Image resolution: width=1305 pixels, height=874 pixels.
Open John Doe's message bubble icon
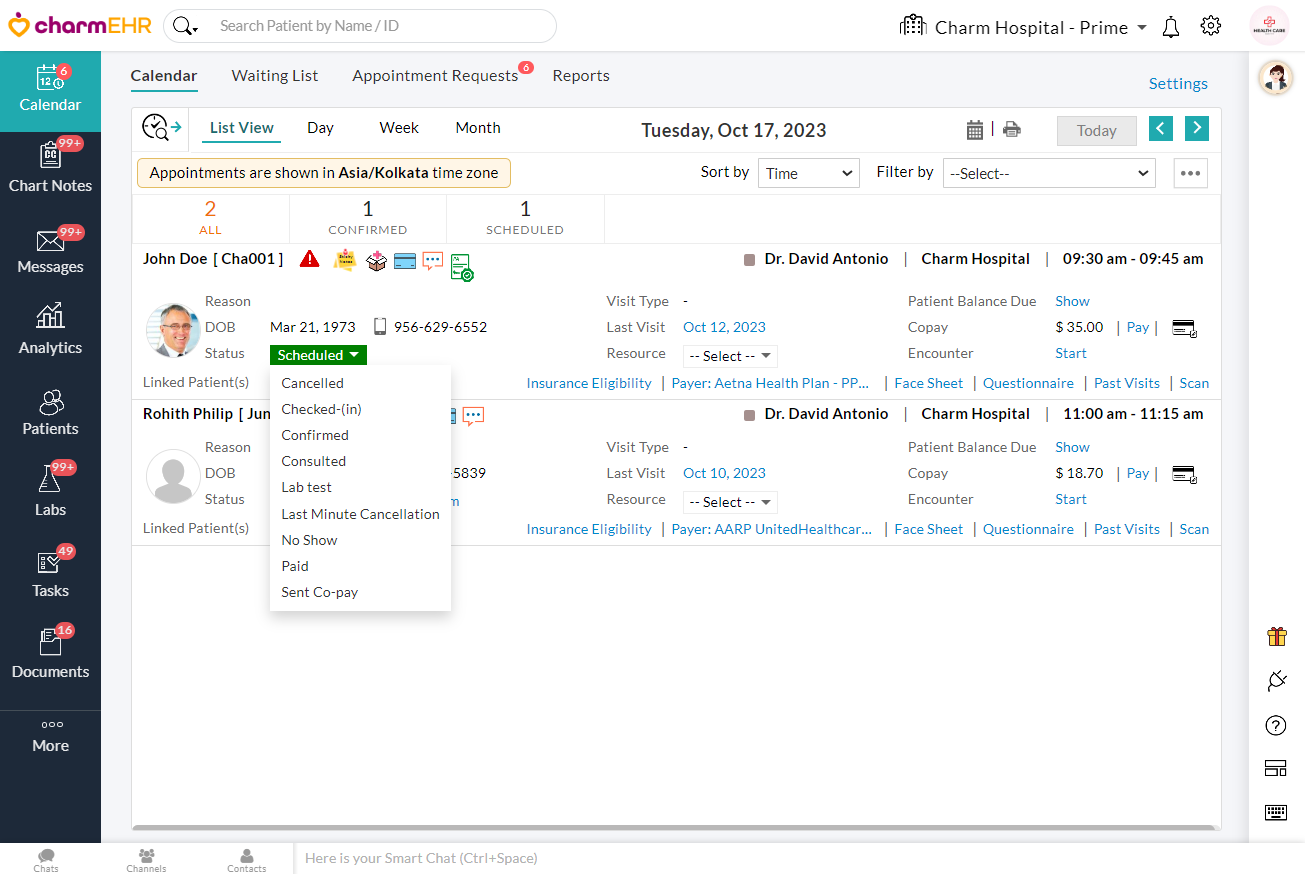pyautogui.click(x=432, y=260)
